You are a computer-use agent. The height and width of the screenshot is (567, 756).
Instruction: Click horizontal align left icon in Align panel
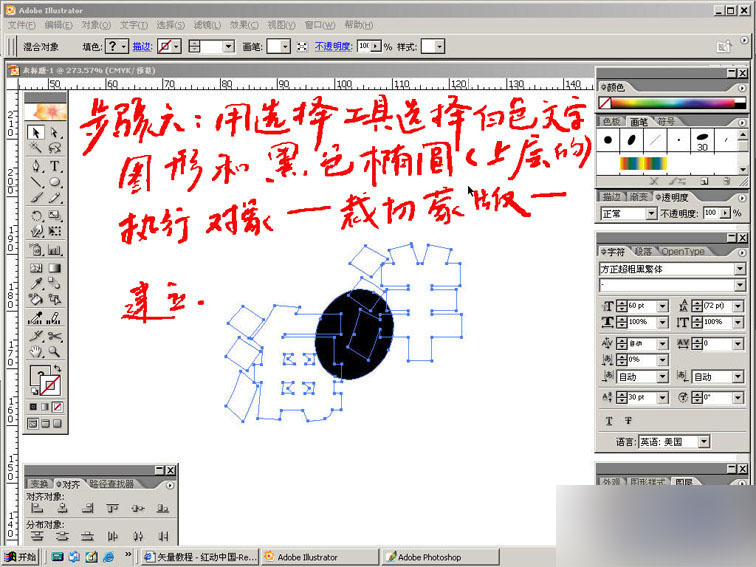pos(37,508)
